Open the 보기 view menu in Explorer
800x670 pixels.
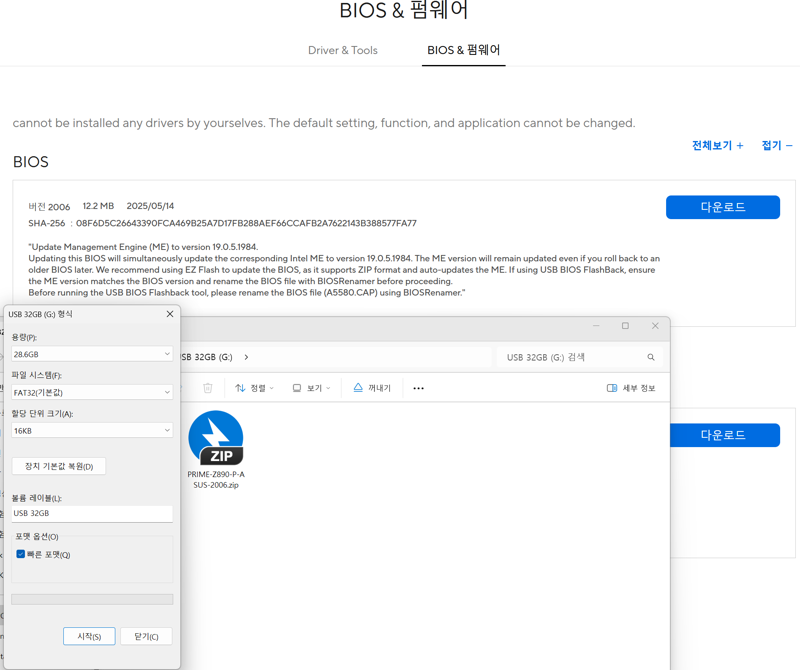click(x=311, y=388)
